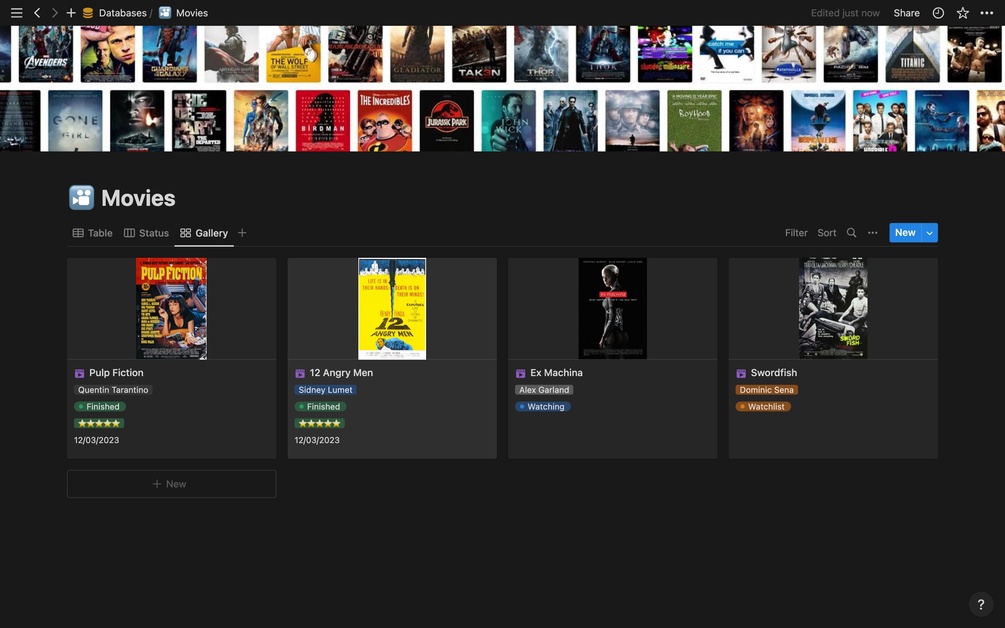The height and width of the screenshot is (628, 1005).
Task: Open the database view options ellipsis
Action: (873, 233)
